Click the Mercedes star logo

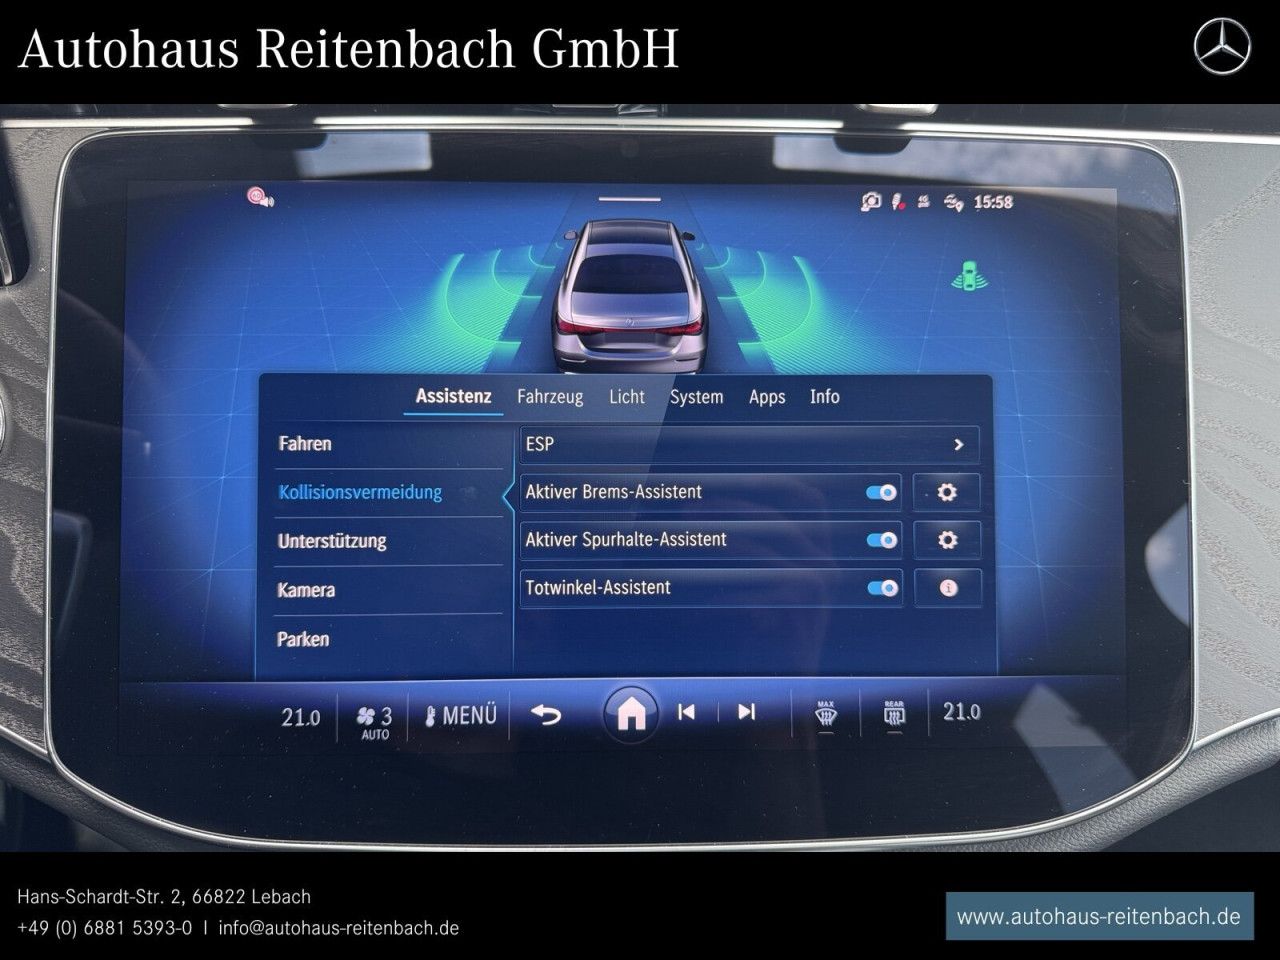[x=1222, y=48]
